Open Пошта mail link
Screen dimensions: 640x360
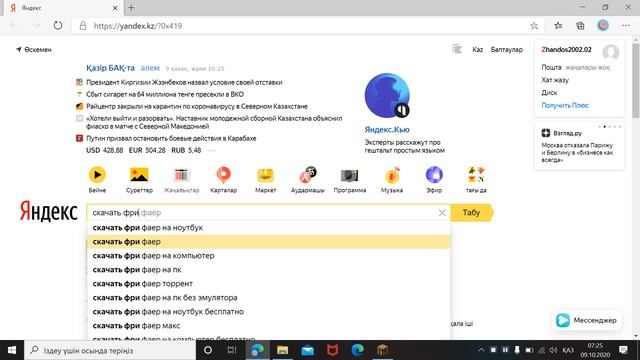(x=551, y=67)
